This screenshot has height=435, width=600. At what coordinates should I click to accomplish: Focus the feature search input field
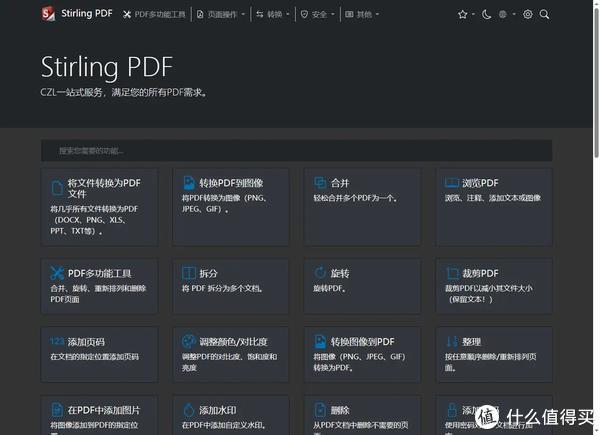click(x=296, y=150)
